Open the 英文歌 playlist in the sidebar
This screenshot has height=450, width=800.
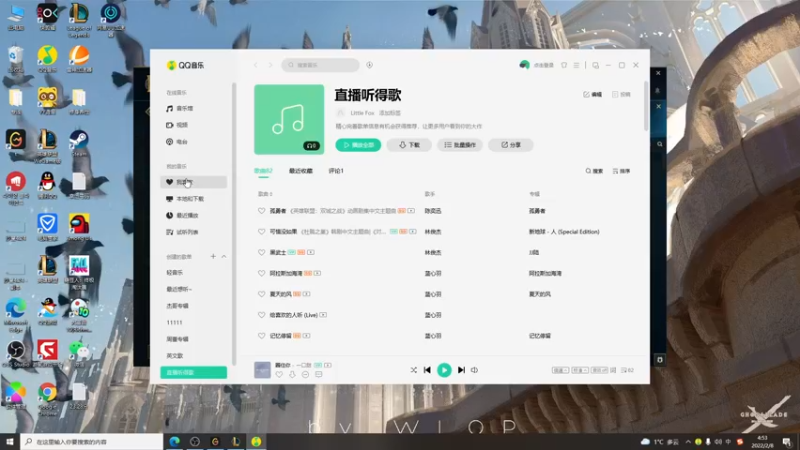pyautogui.click(x=174, y=356)
